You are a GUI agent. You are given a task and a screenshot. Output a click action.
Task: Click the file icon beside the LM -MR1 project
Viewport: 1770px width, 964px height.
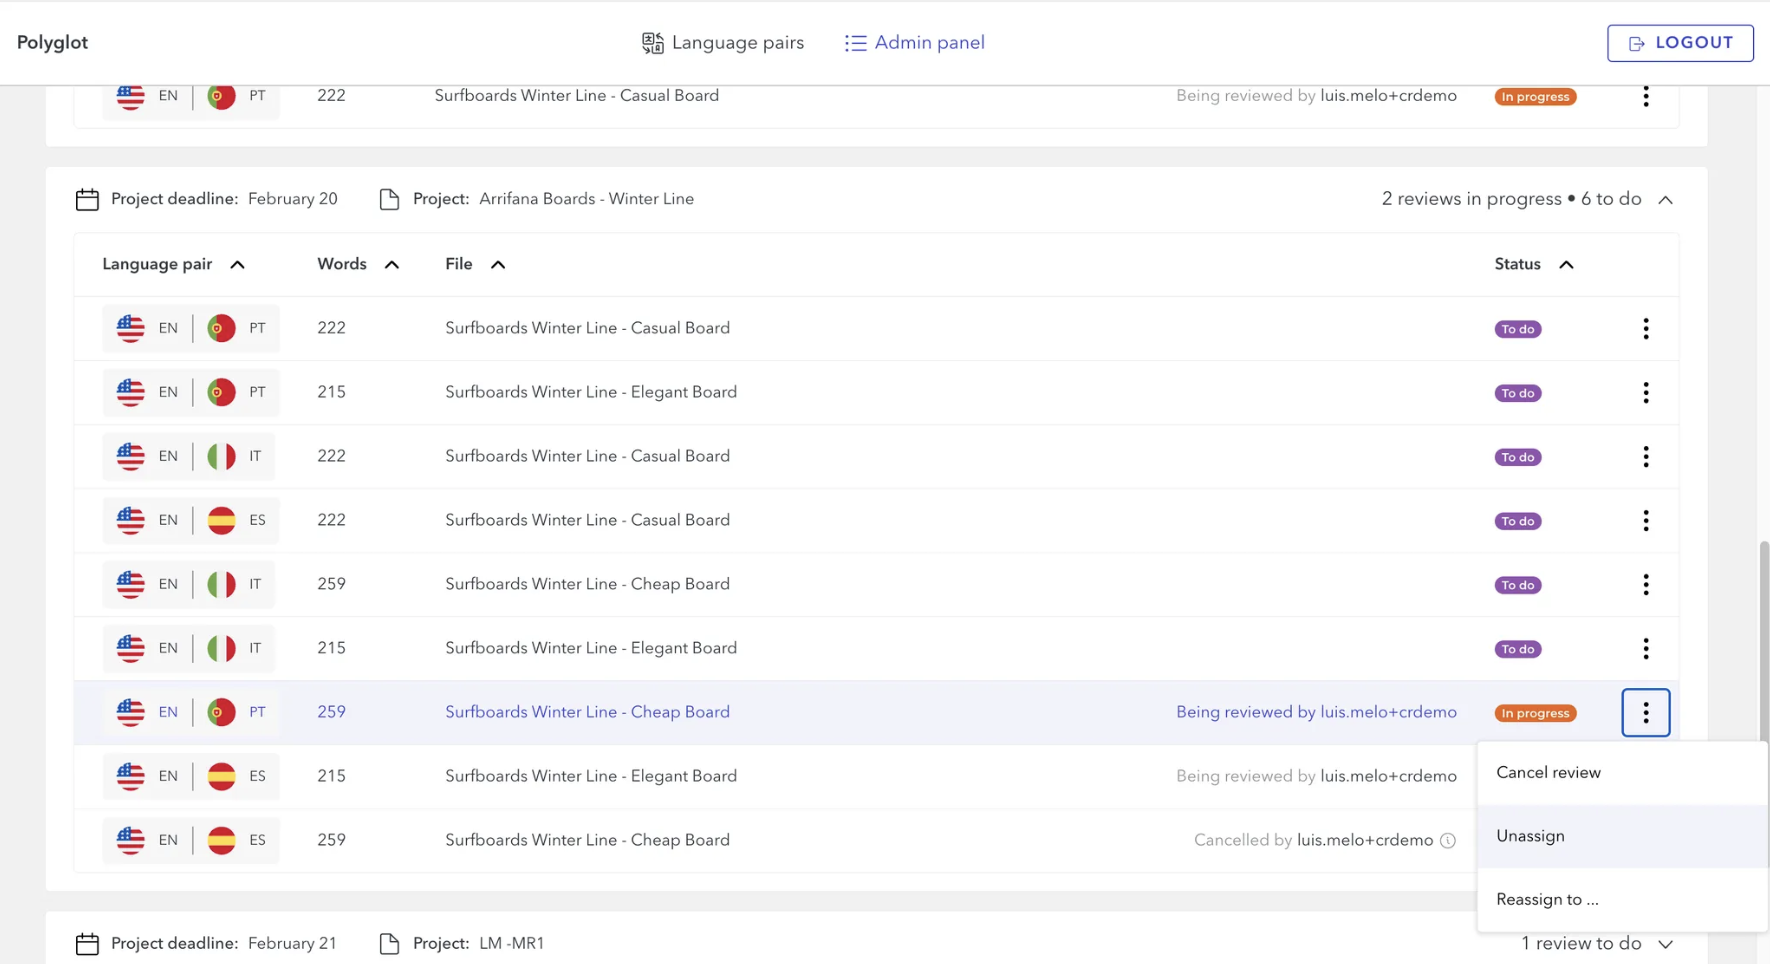(389, 944)
